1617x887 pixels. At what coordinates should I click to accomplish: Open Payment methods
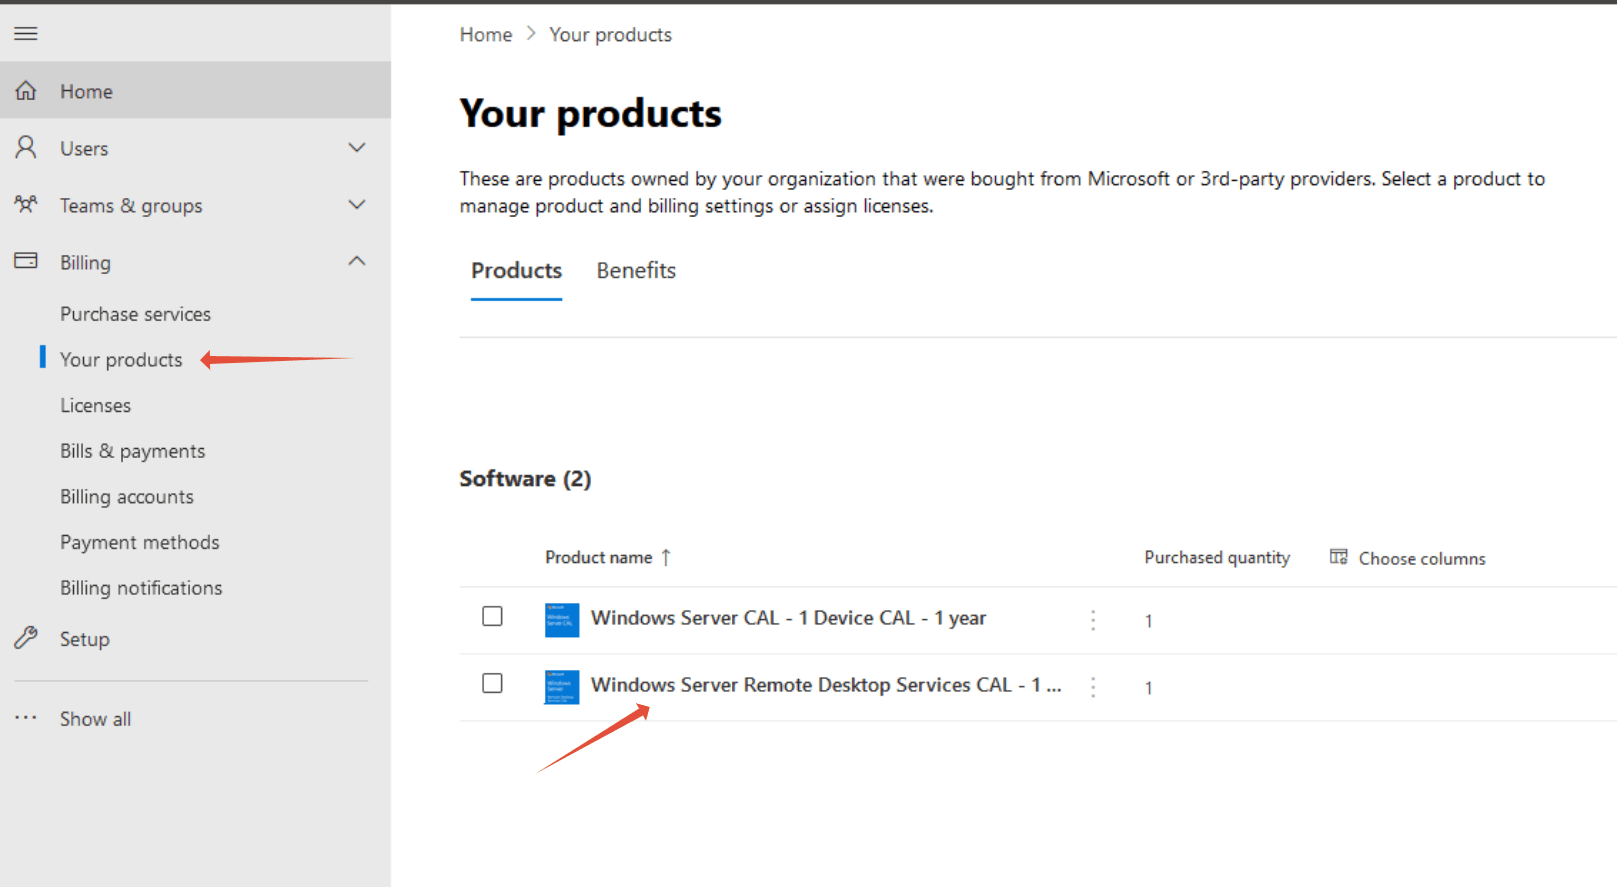pos(139,542)
